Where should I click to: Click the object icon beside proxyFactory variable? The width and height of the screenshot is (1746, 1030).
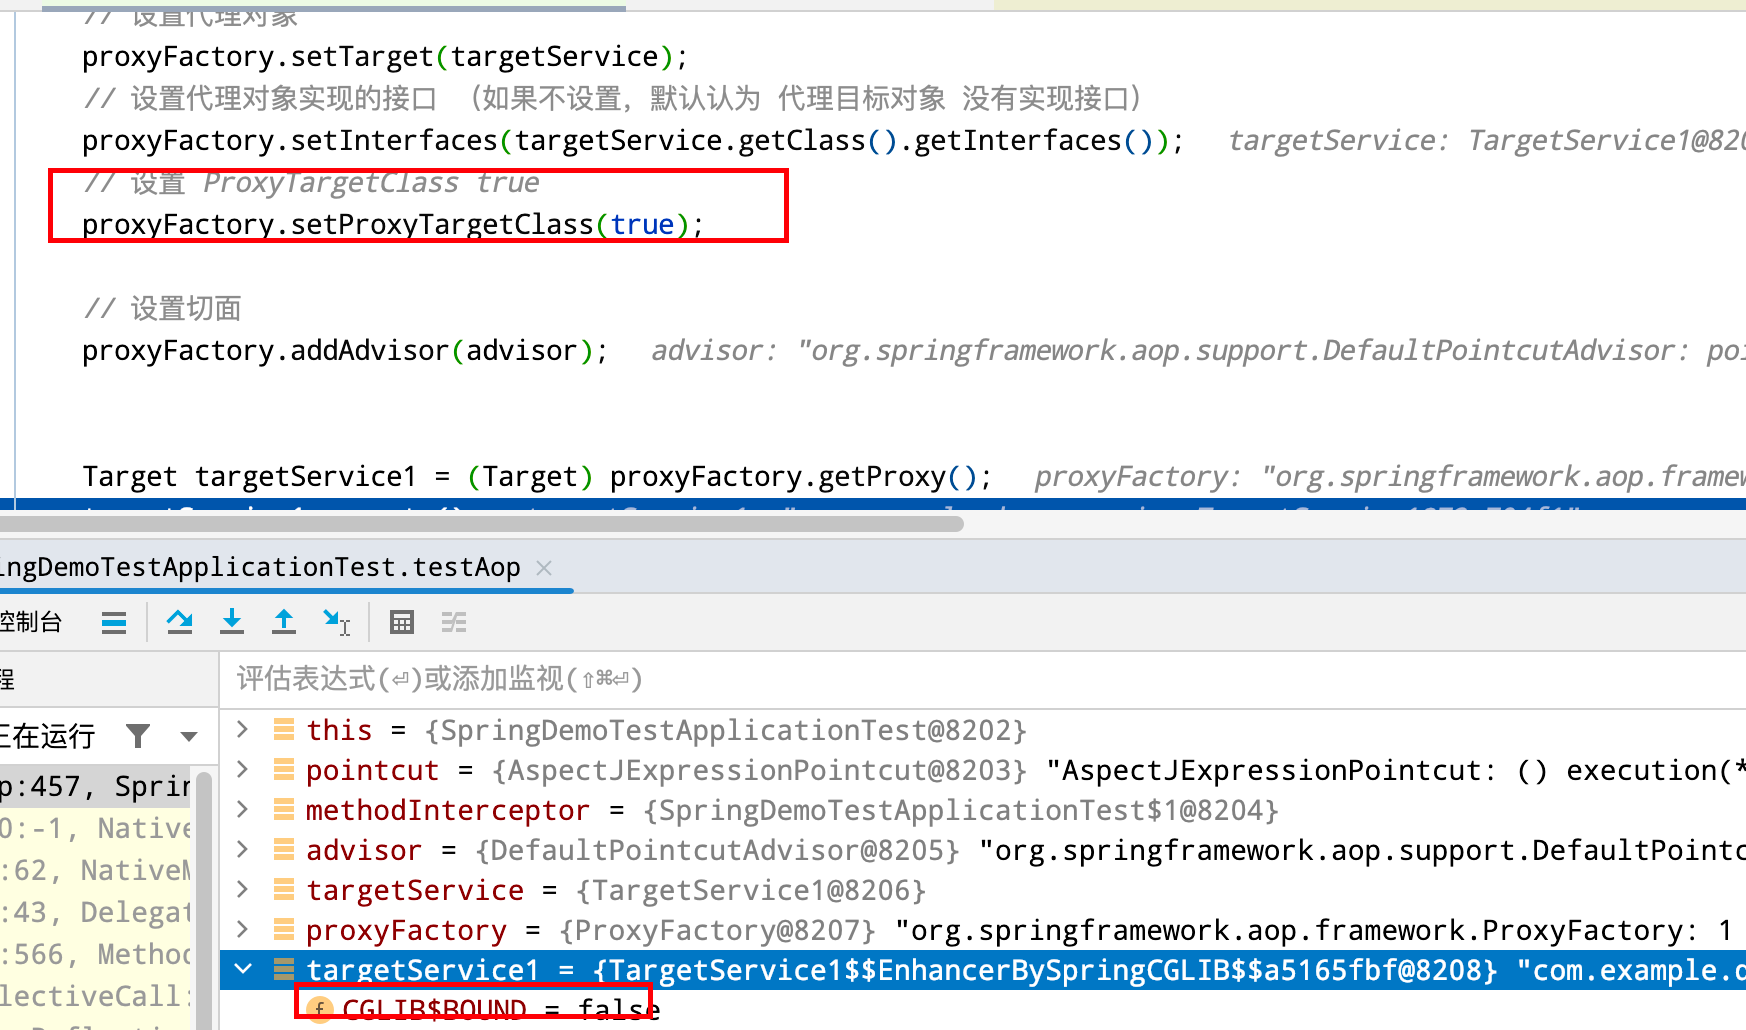pos(284,930)
